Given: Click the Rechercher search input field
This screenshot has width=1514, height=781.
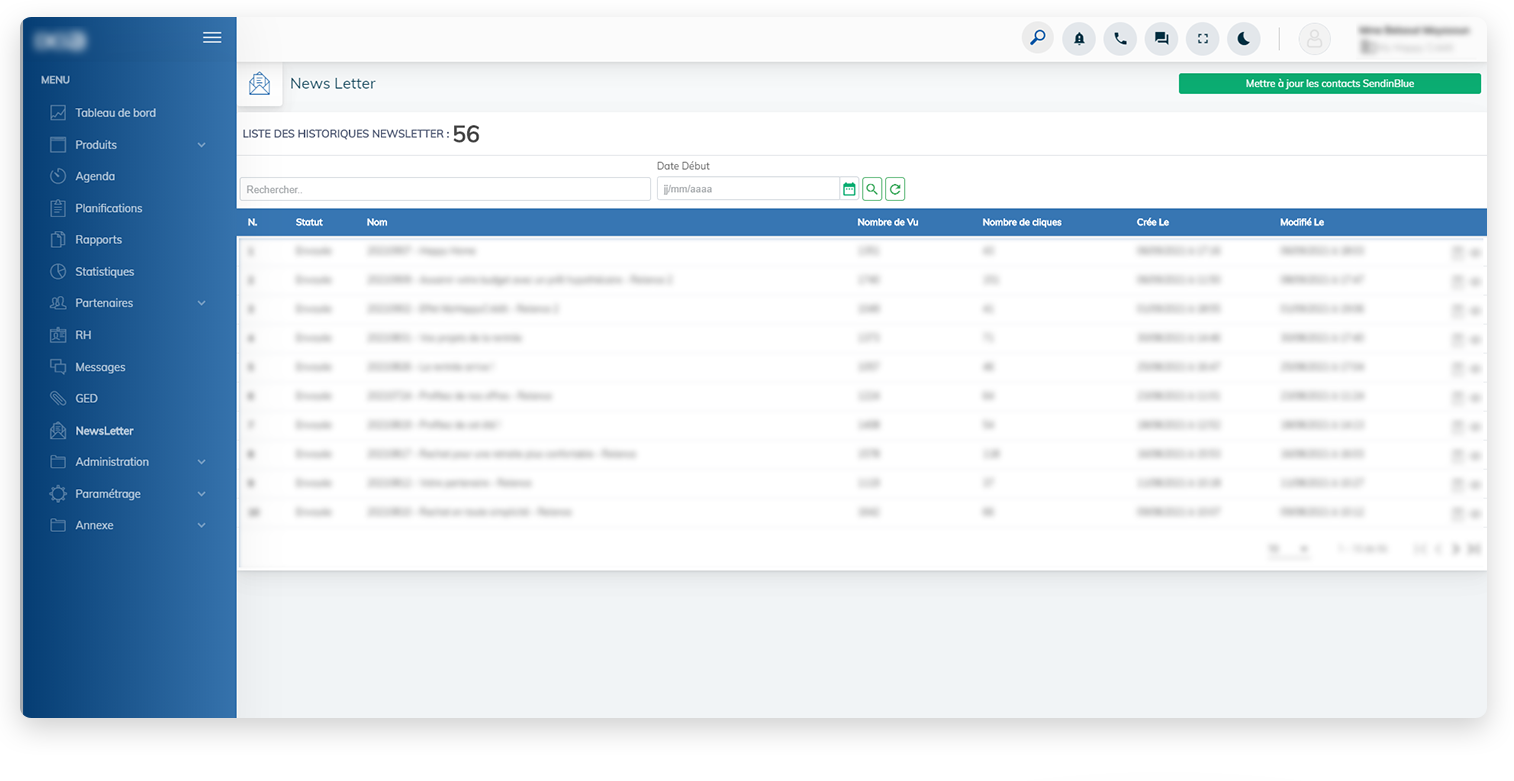Looking at the screenshot, I should coord(445,189).
